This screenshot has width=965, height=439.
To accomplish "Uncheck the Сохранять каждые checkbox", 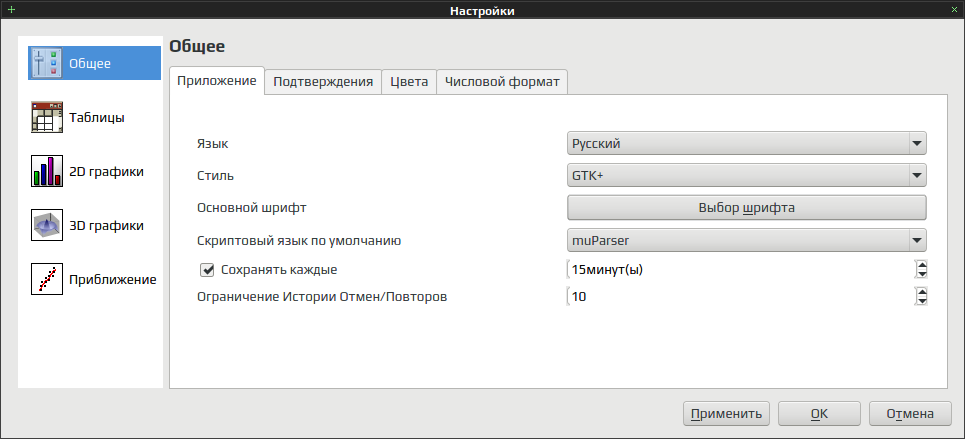I will 207,269.
